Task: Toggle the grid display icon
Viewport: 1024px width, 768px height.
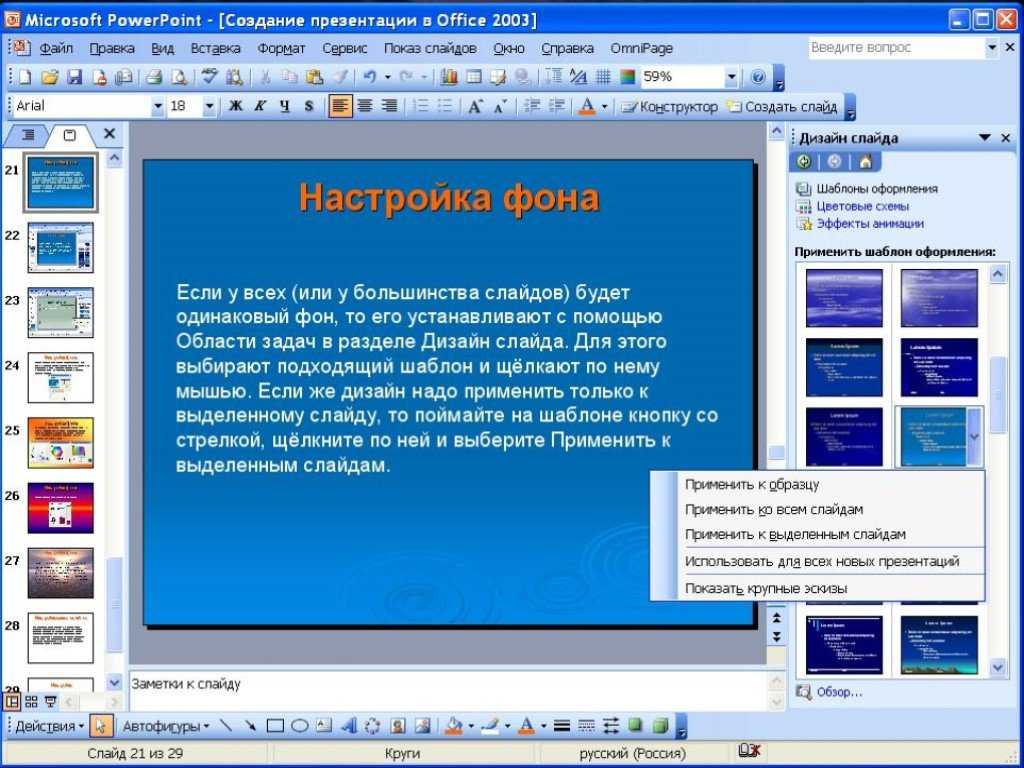Action: [x=603, y=78]
